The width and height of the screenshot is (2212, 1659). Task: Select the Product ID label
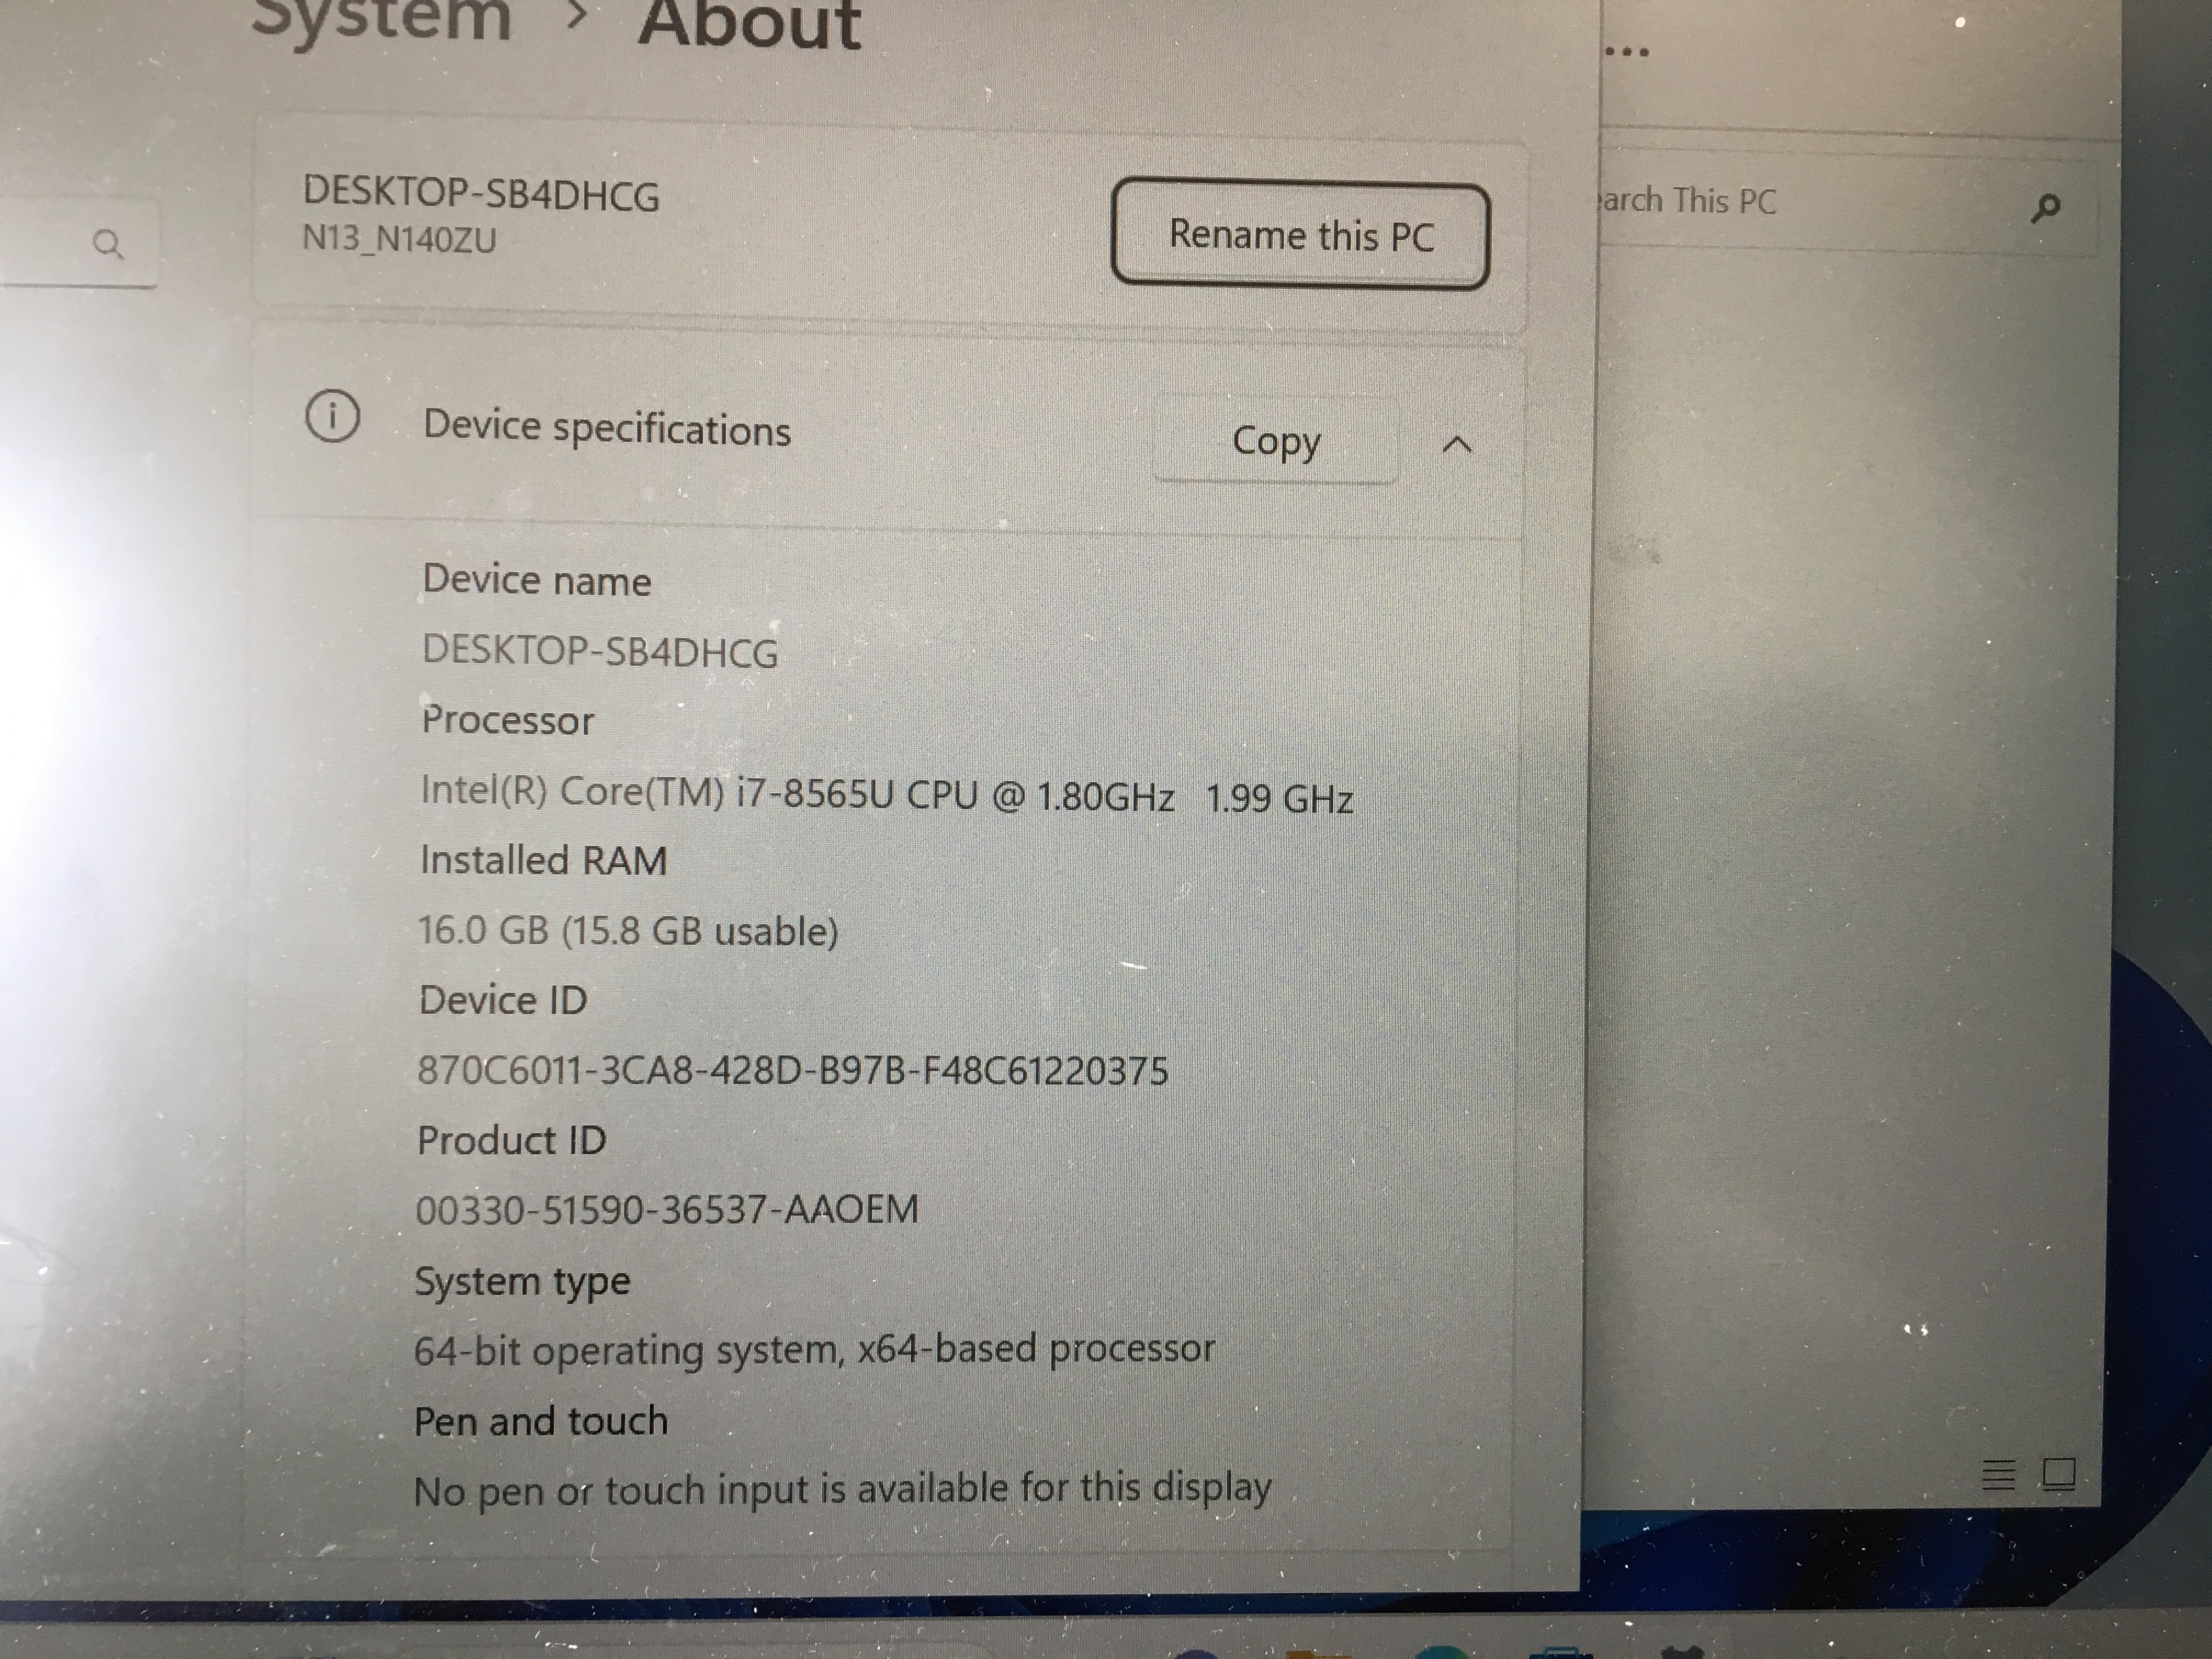point(512,1140)
